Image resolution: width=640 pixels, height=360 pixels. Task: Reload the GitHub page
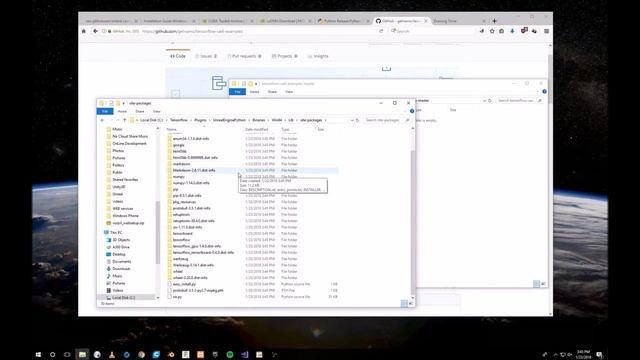click(381, 31)
